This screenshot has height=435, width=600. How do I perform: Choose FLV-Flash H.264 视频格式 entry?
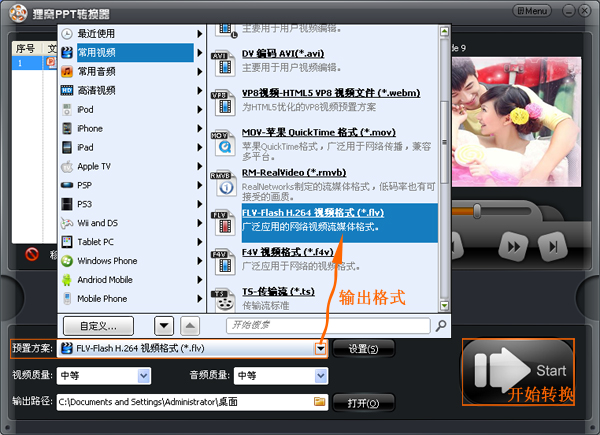340,223
